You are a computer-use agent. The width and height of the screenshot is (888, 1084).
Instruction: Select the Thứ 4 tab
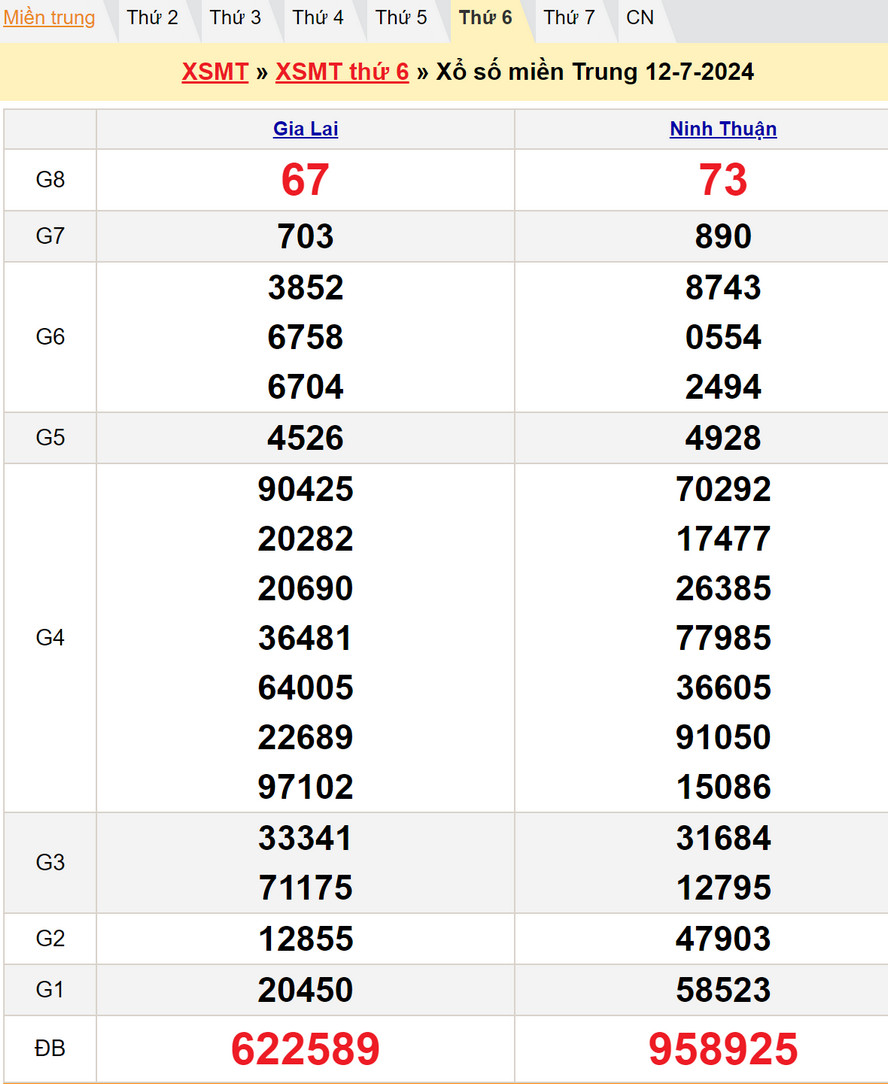coord(318,18)
